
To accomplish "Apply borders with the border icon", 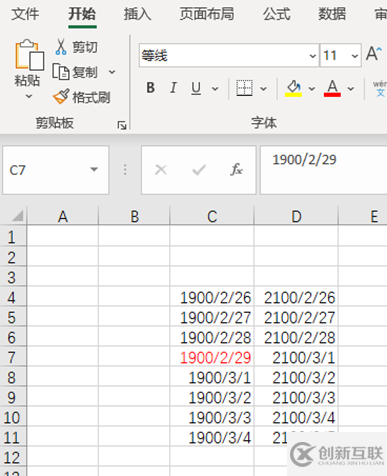I will click(244, 88).
